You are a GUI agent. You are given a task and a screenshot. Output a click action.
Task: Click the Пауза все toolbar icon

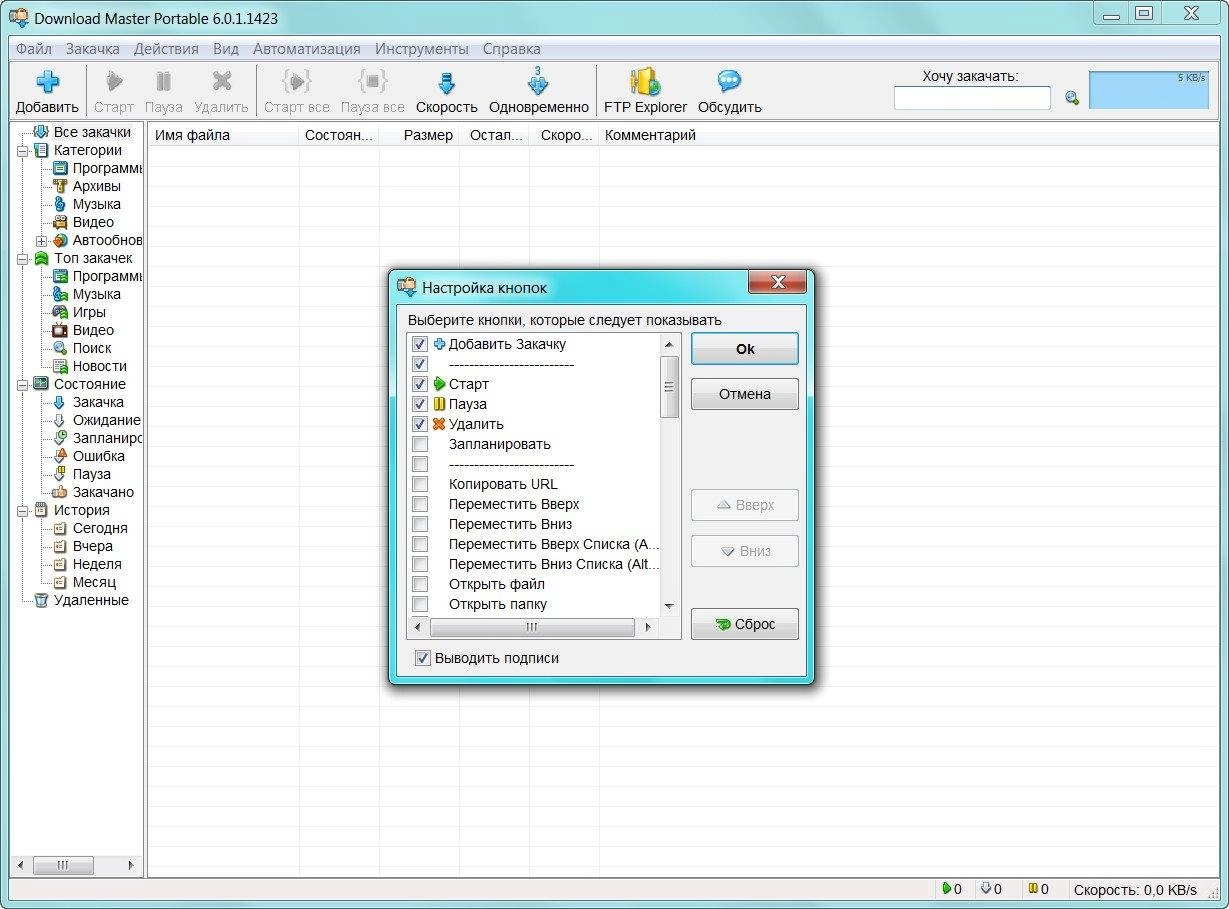(373, 81)
